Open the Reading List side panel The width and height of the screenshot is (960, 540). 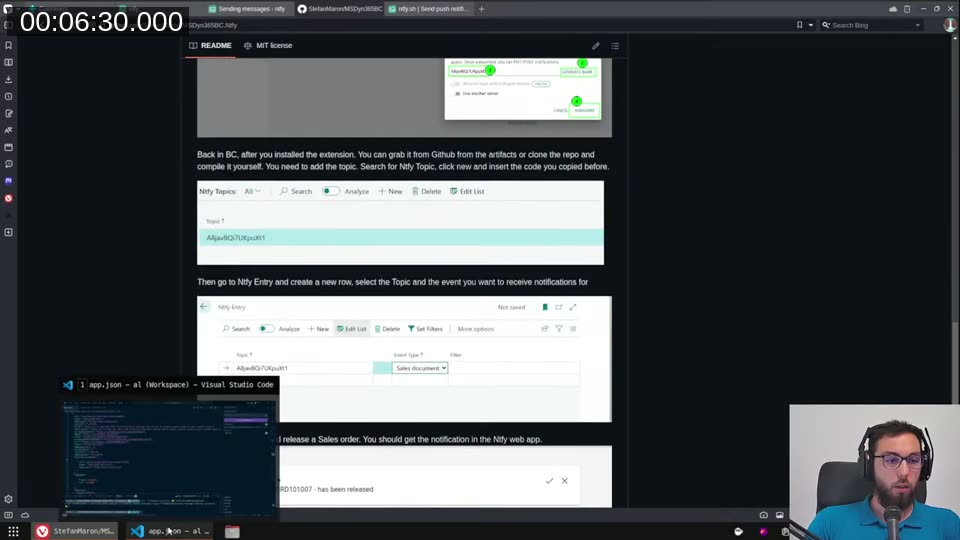coord(9,62)
